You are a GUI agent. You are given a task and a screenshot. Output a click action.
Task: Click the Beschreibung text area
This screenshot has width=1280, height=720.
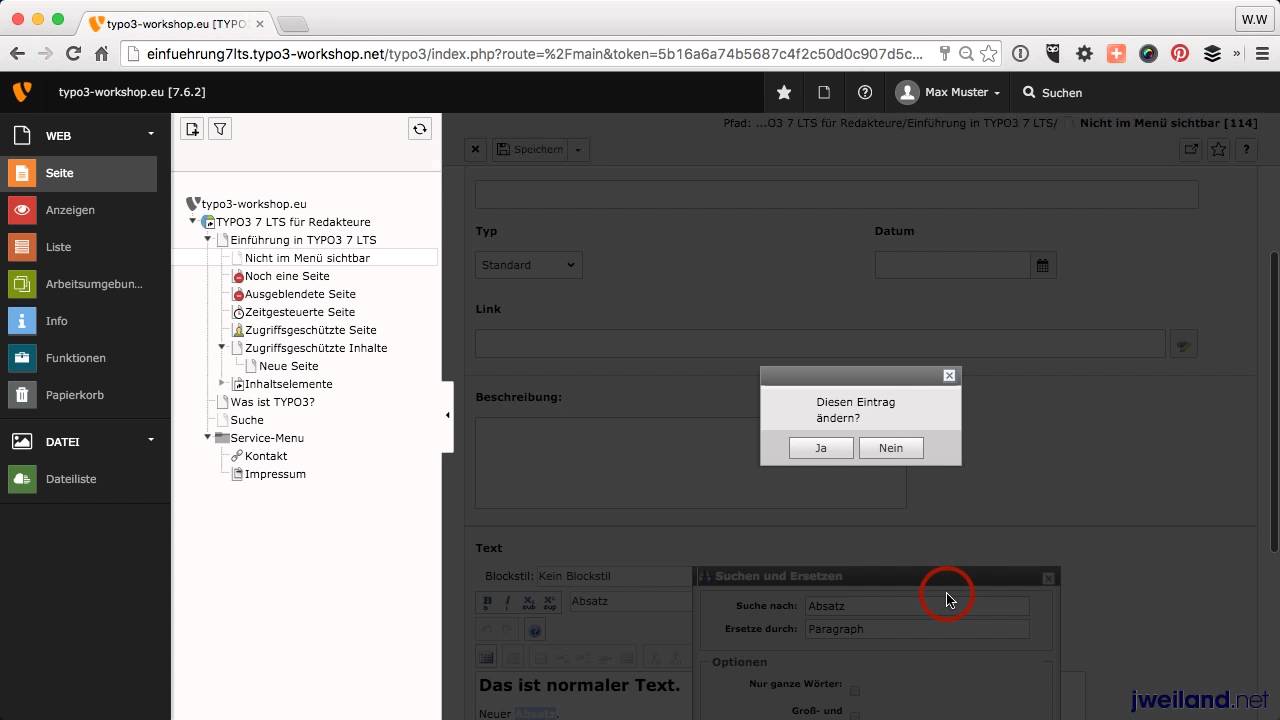690,462
